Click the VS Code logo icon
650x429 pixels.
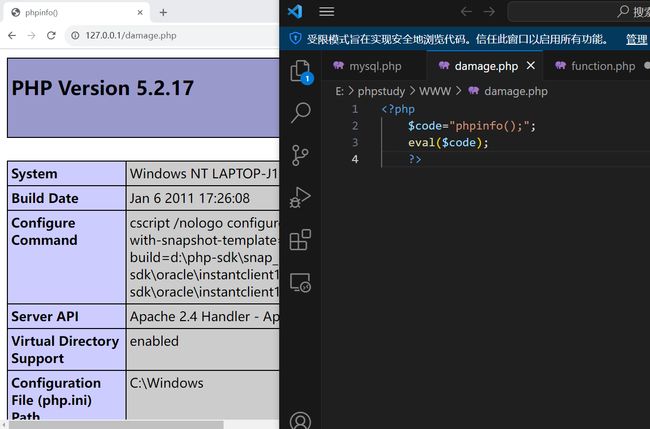(x=295, y=12)
